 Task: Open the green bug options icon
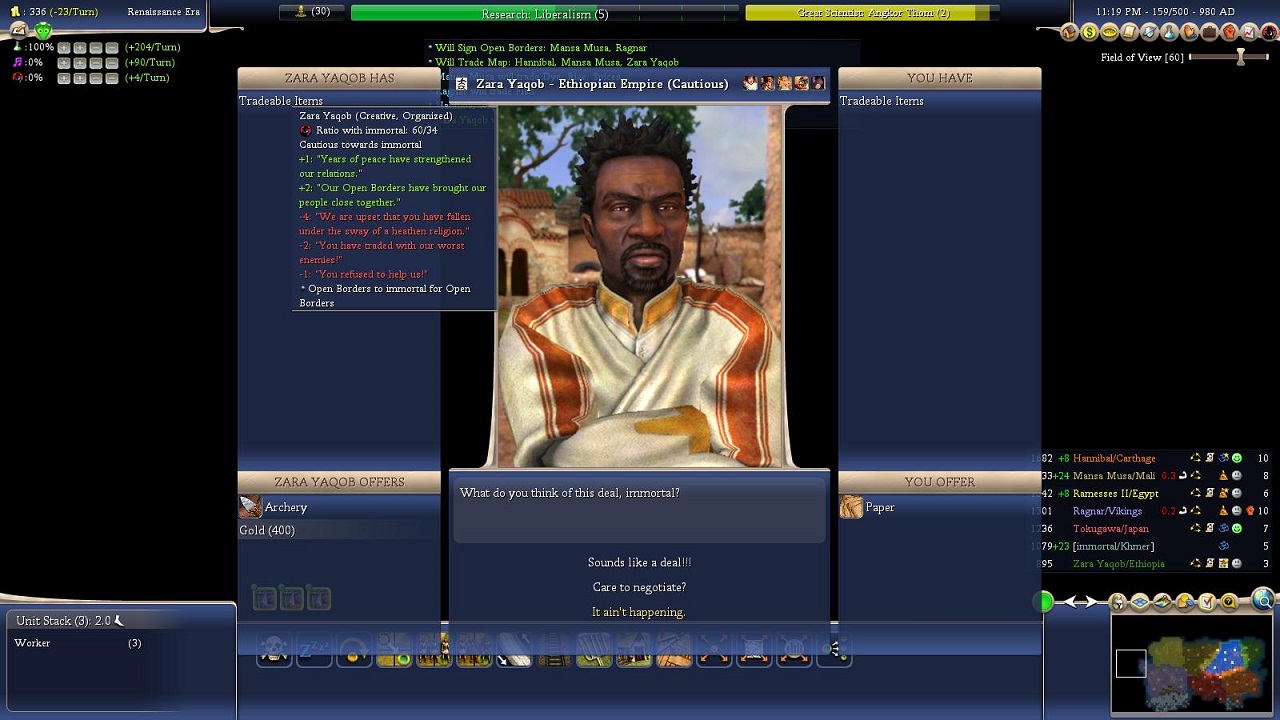43,31
